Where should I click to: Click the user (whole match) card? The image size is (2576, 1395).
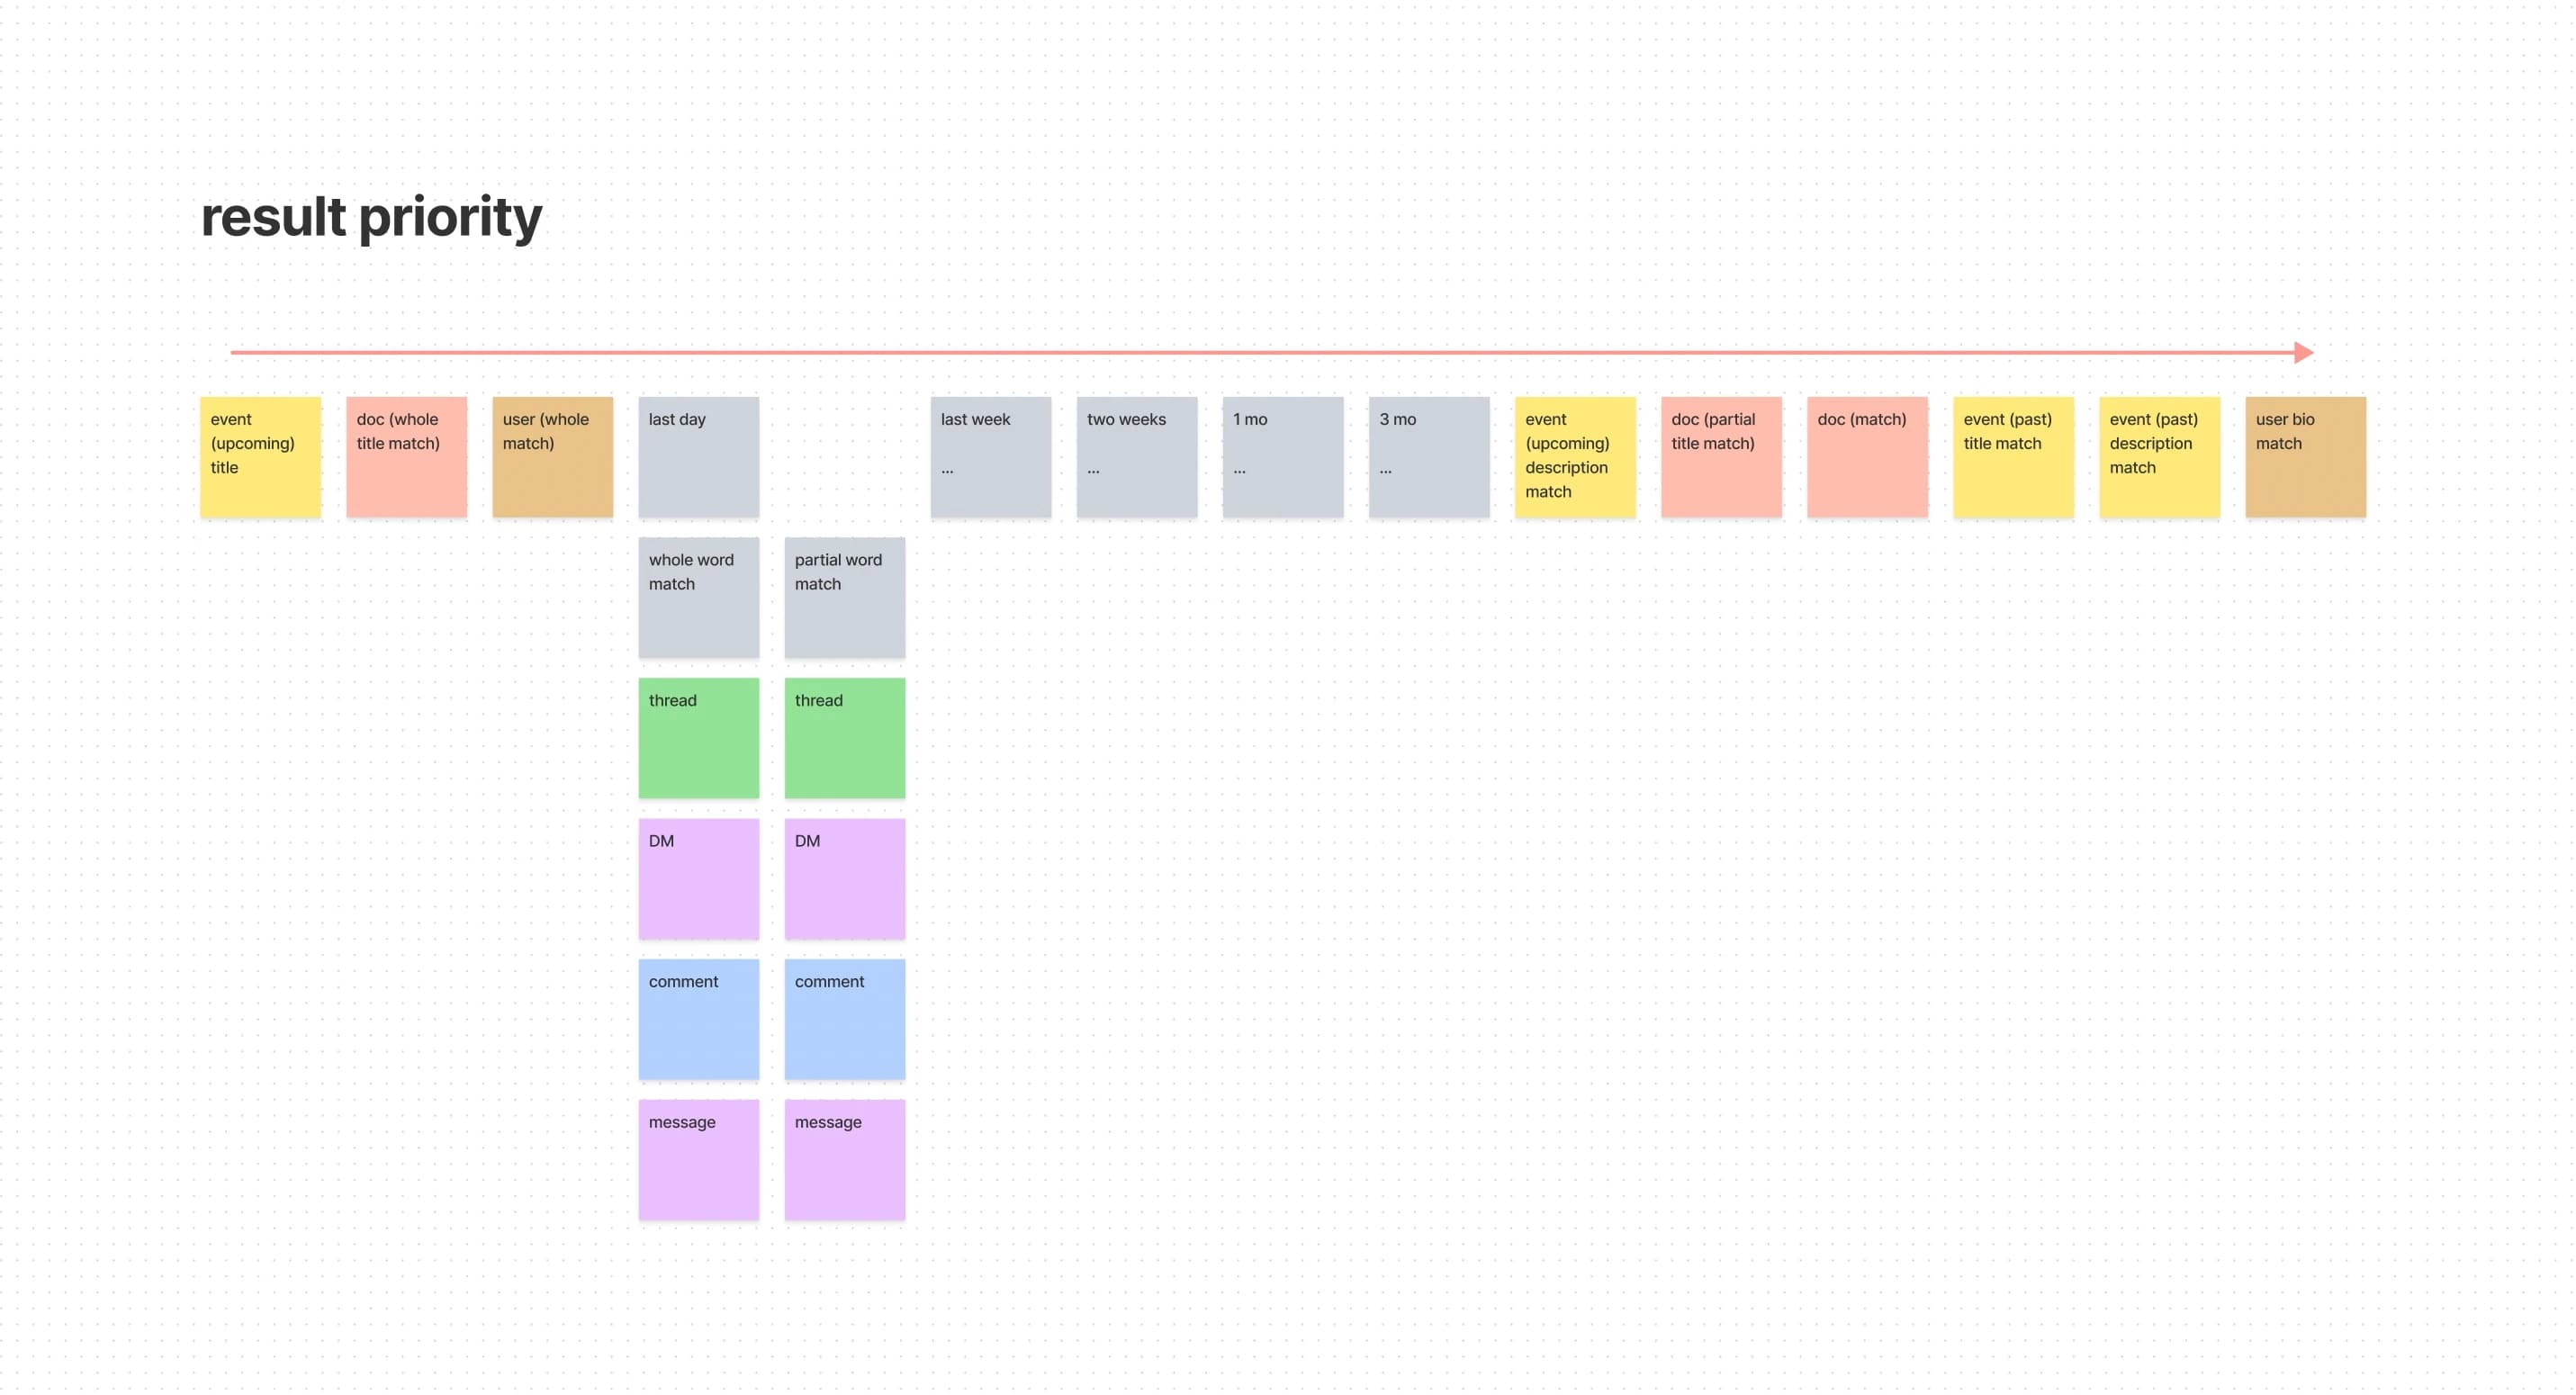point(551,455)
